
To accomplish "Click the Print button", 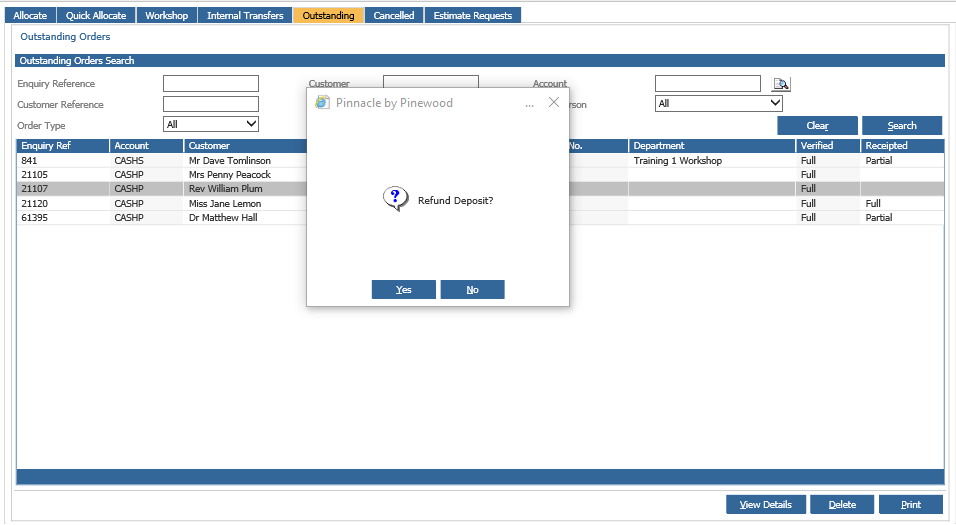I will [x=911, y=504].
